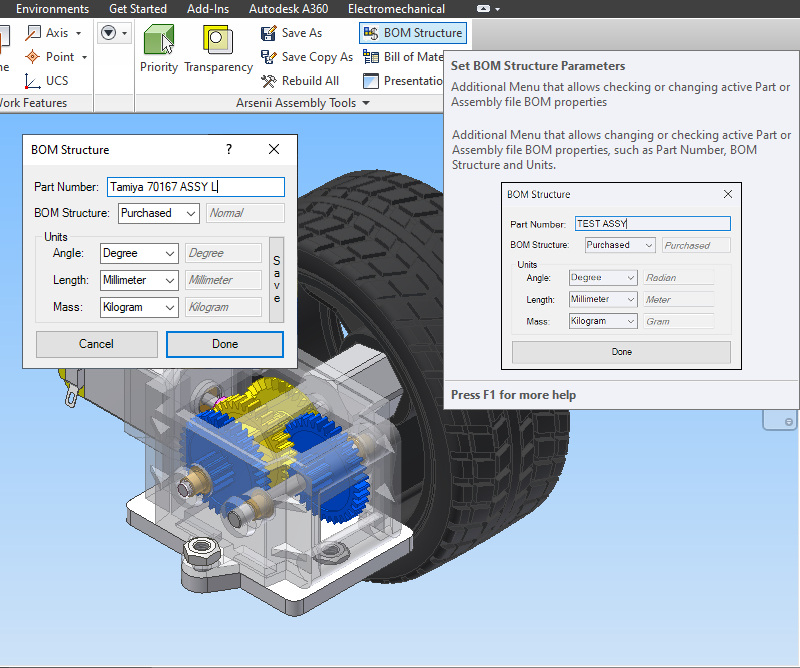Click the read-only Millimeter units field
This screenshot has height=668, width=800.
pos(223,280)
